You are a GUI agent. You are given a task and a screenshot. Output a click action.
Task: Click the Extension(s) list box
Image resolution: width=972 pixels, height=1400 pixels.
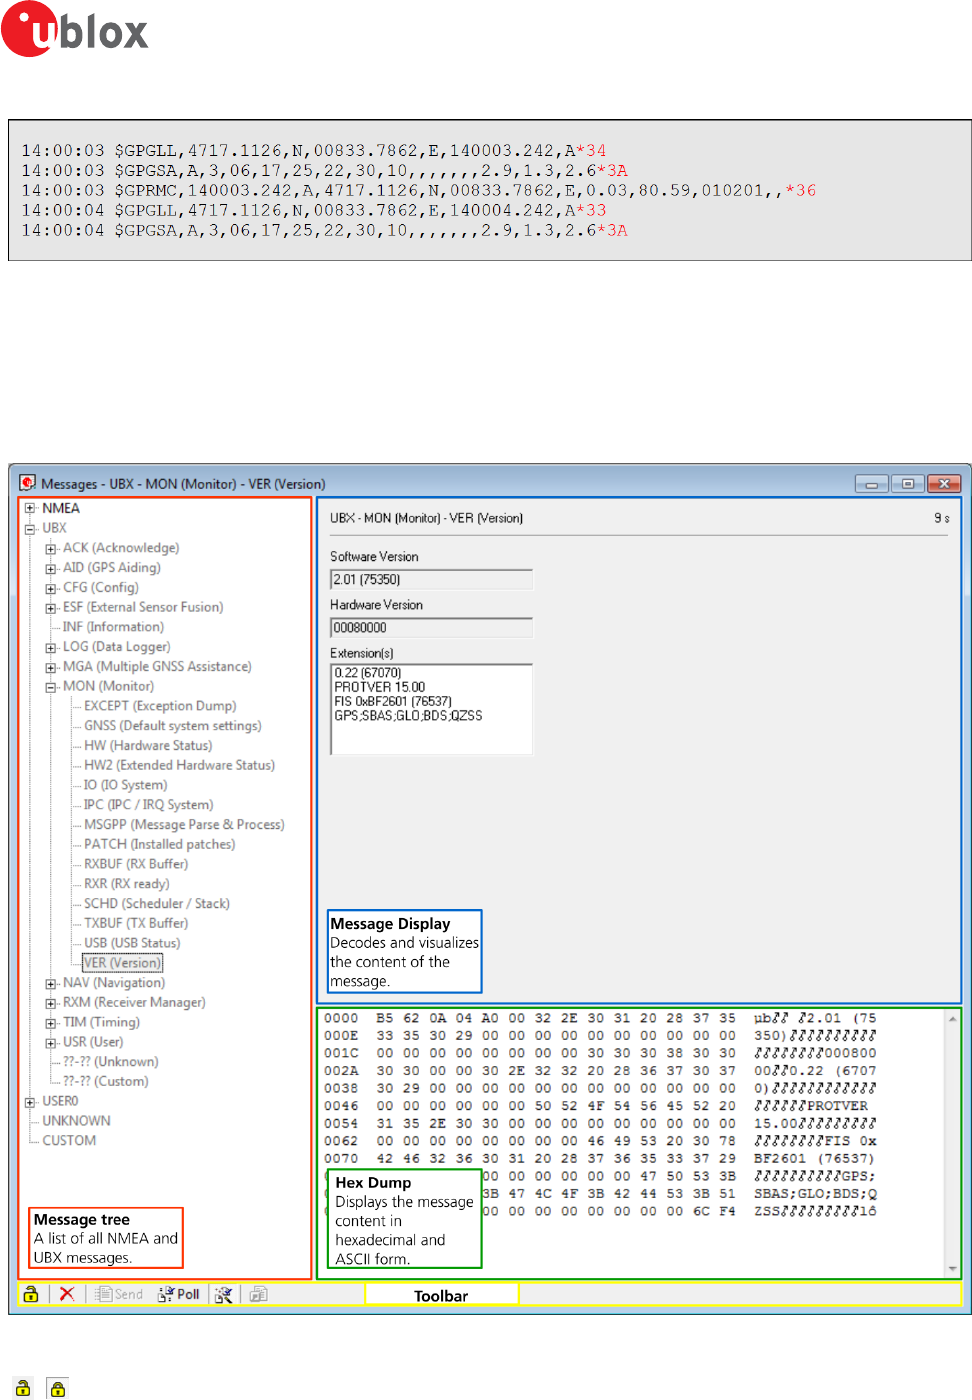[x=431, y=709]
